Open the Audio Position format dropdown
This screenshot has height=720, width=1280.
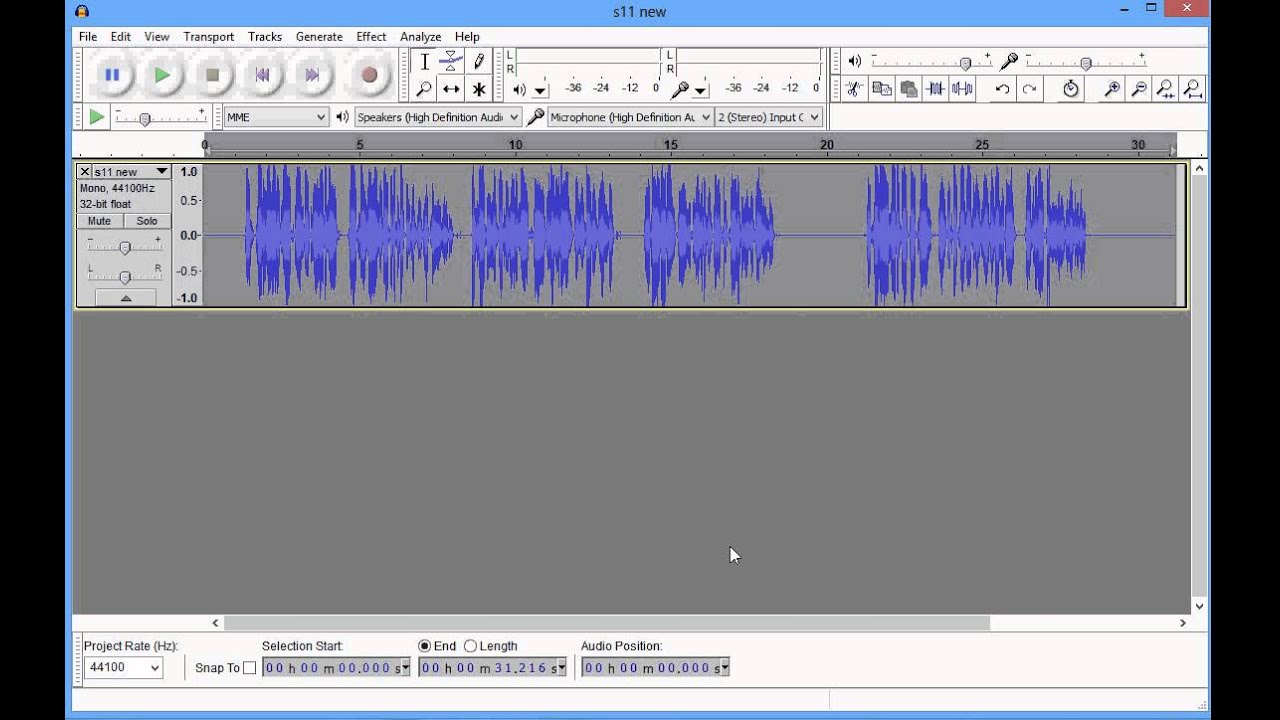coord(724,668)
